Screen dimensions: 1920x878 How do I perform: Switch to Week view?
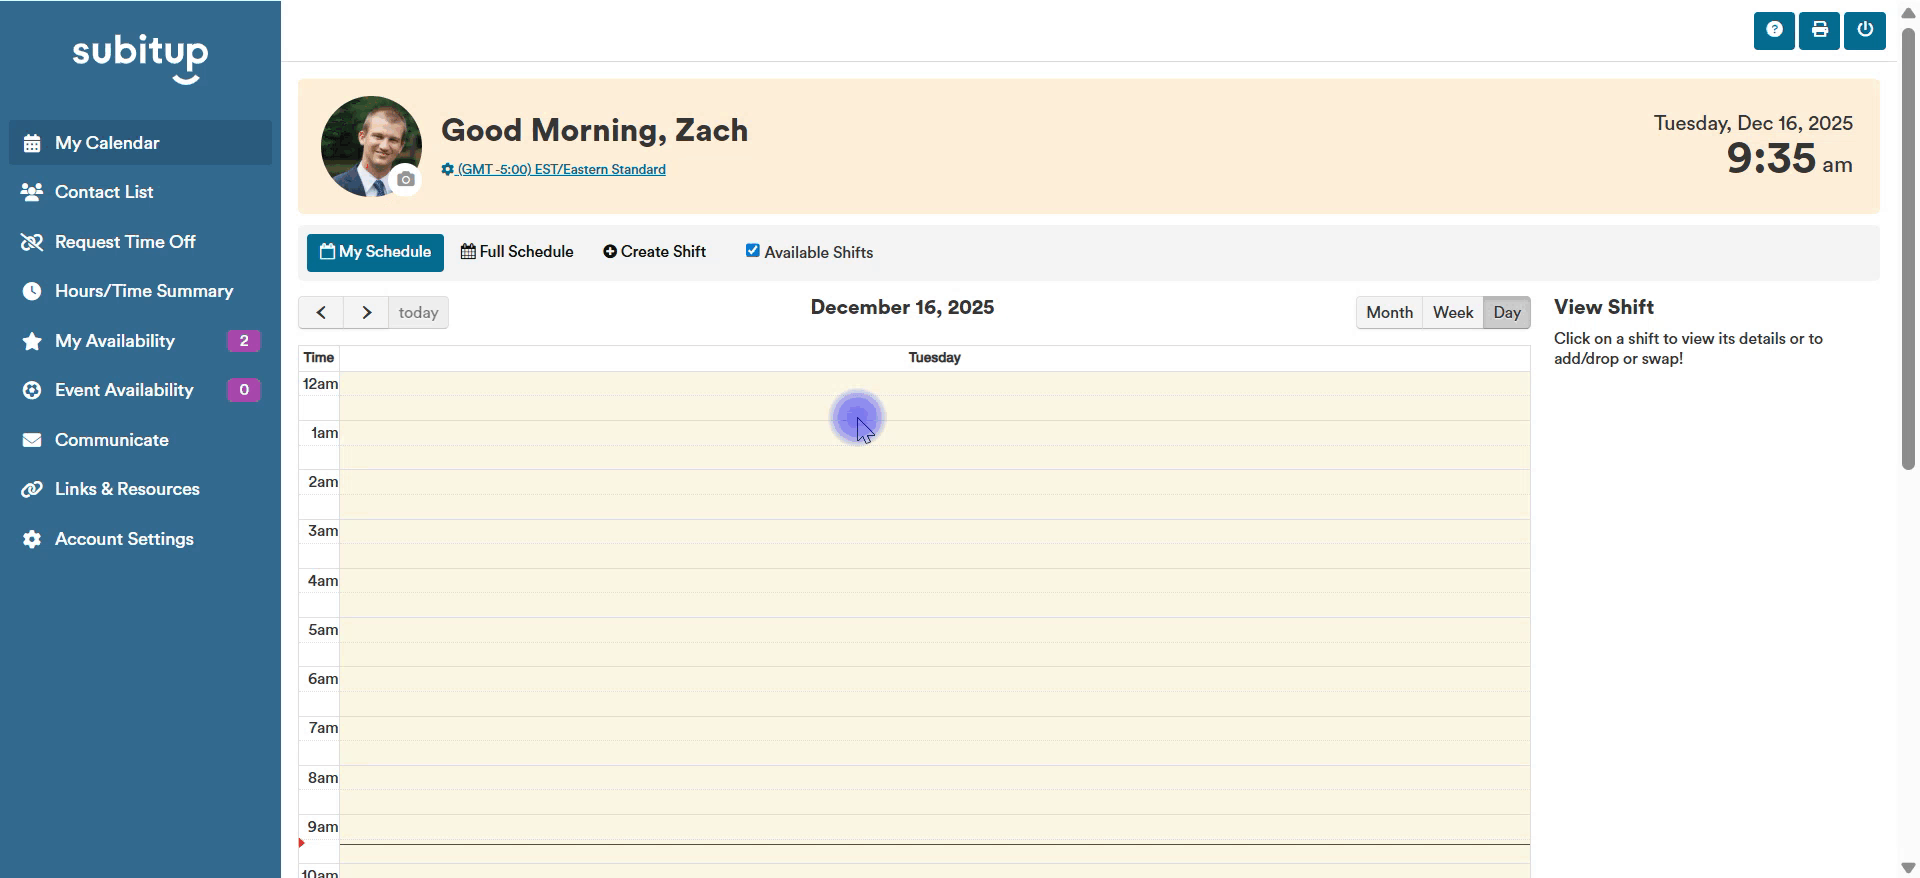tap(1452, 312)
